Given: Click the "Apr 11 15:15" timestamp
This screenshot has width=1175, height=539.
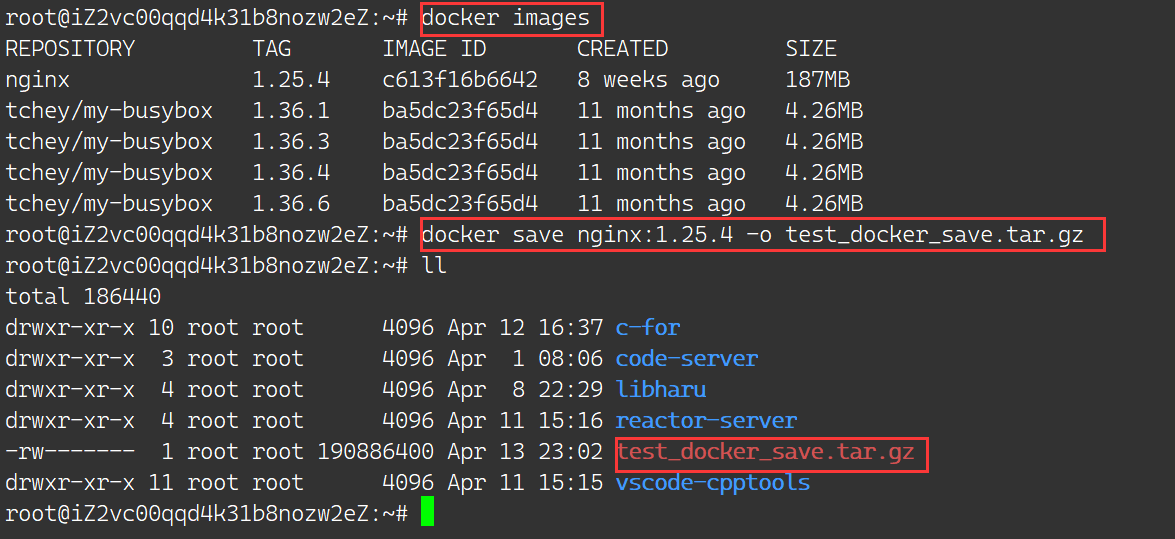Looking at the screenshot, I should pos(525,482).
